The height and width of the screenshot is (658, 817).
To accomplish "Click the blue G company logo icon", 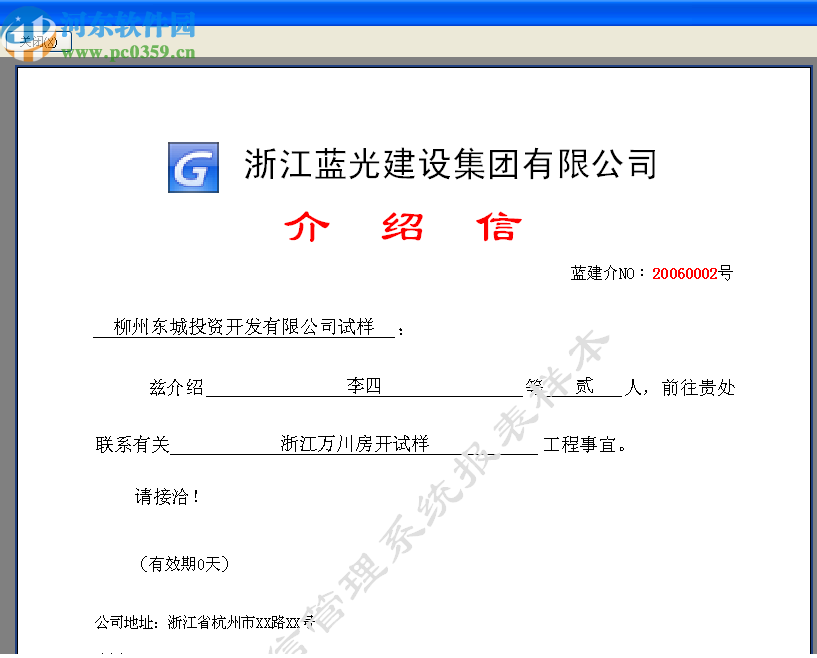I will click(192, 167).
